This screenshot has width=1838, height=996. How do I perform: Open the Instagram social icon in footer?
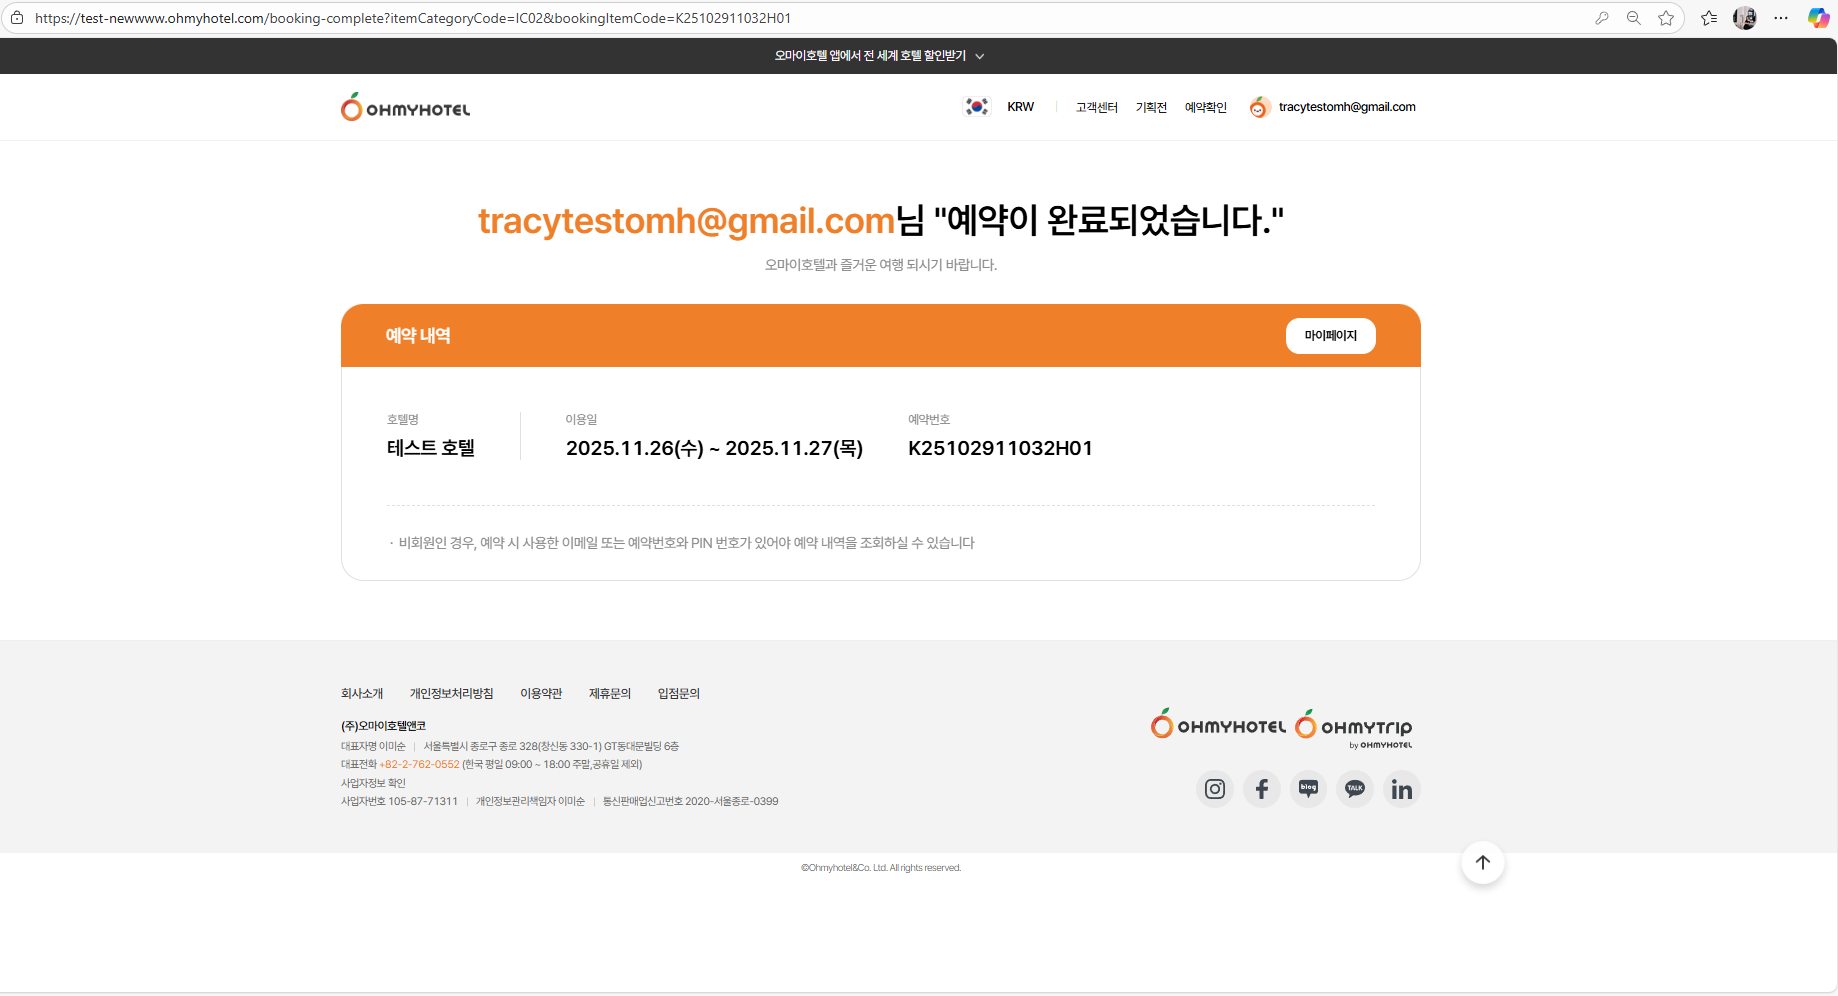click(1215, 789)
